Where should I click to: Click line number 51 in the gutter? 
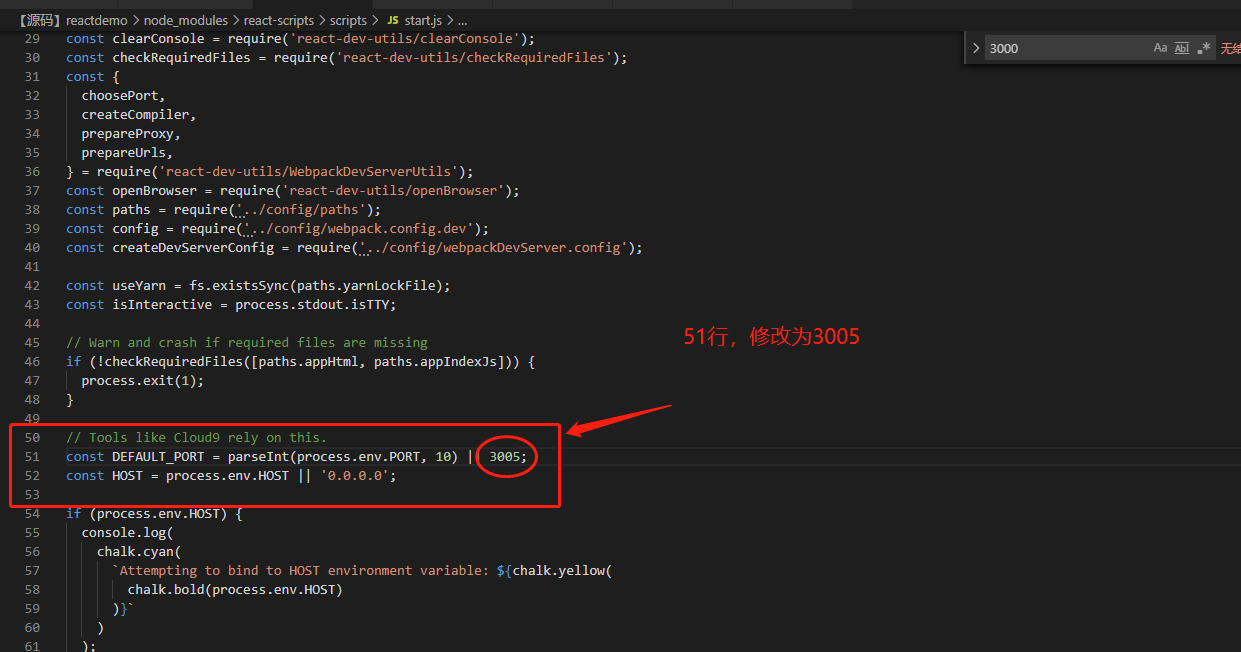click(x=32, y=456)
